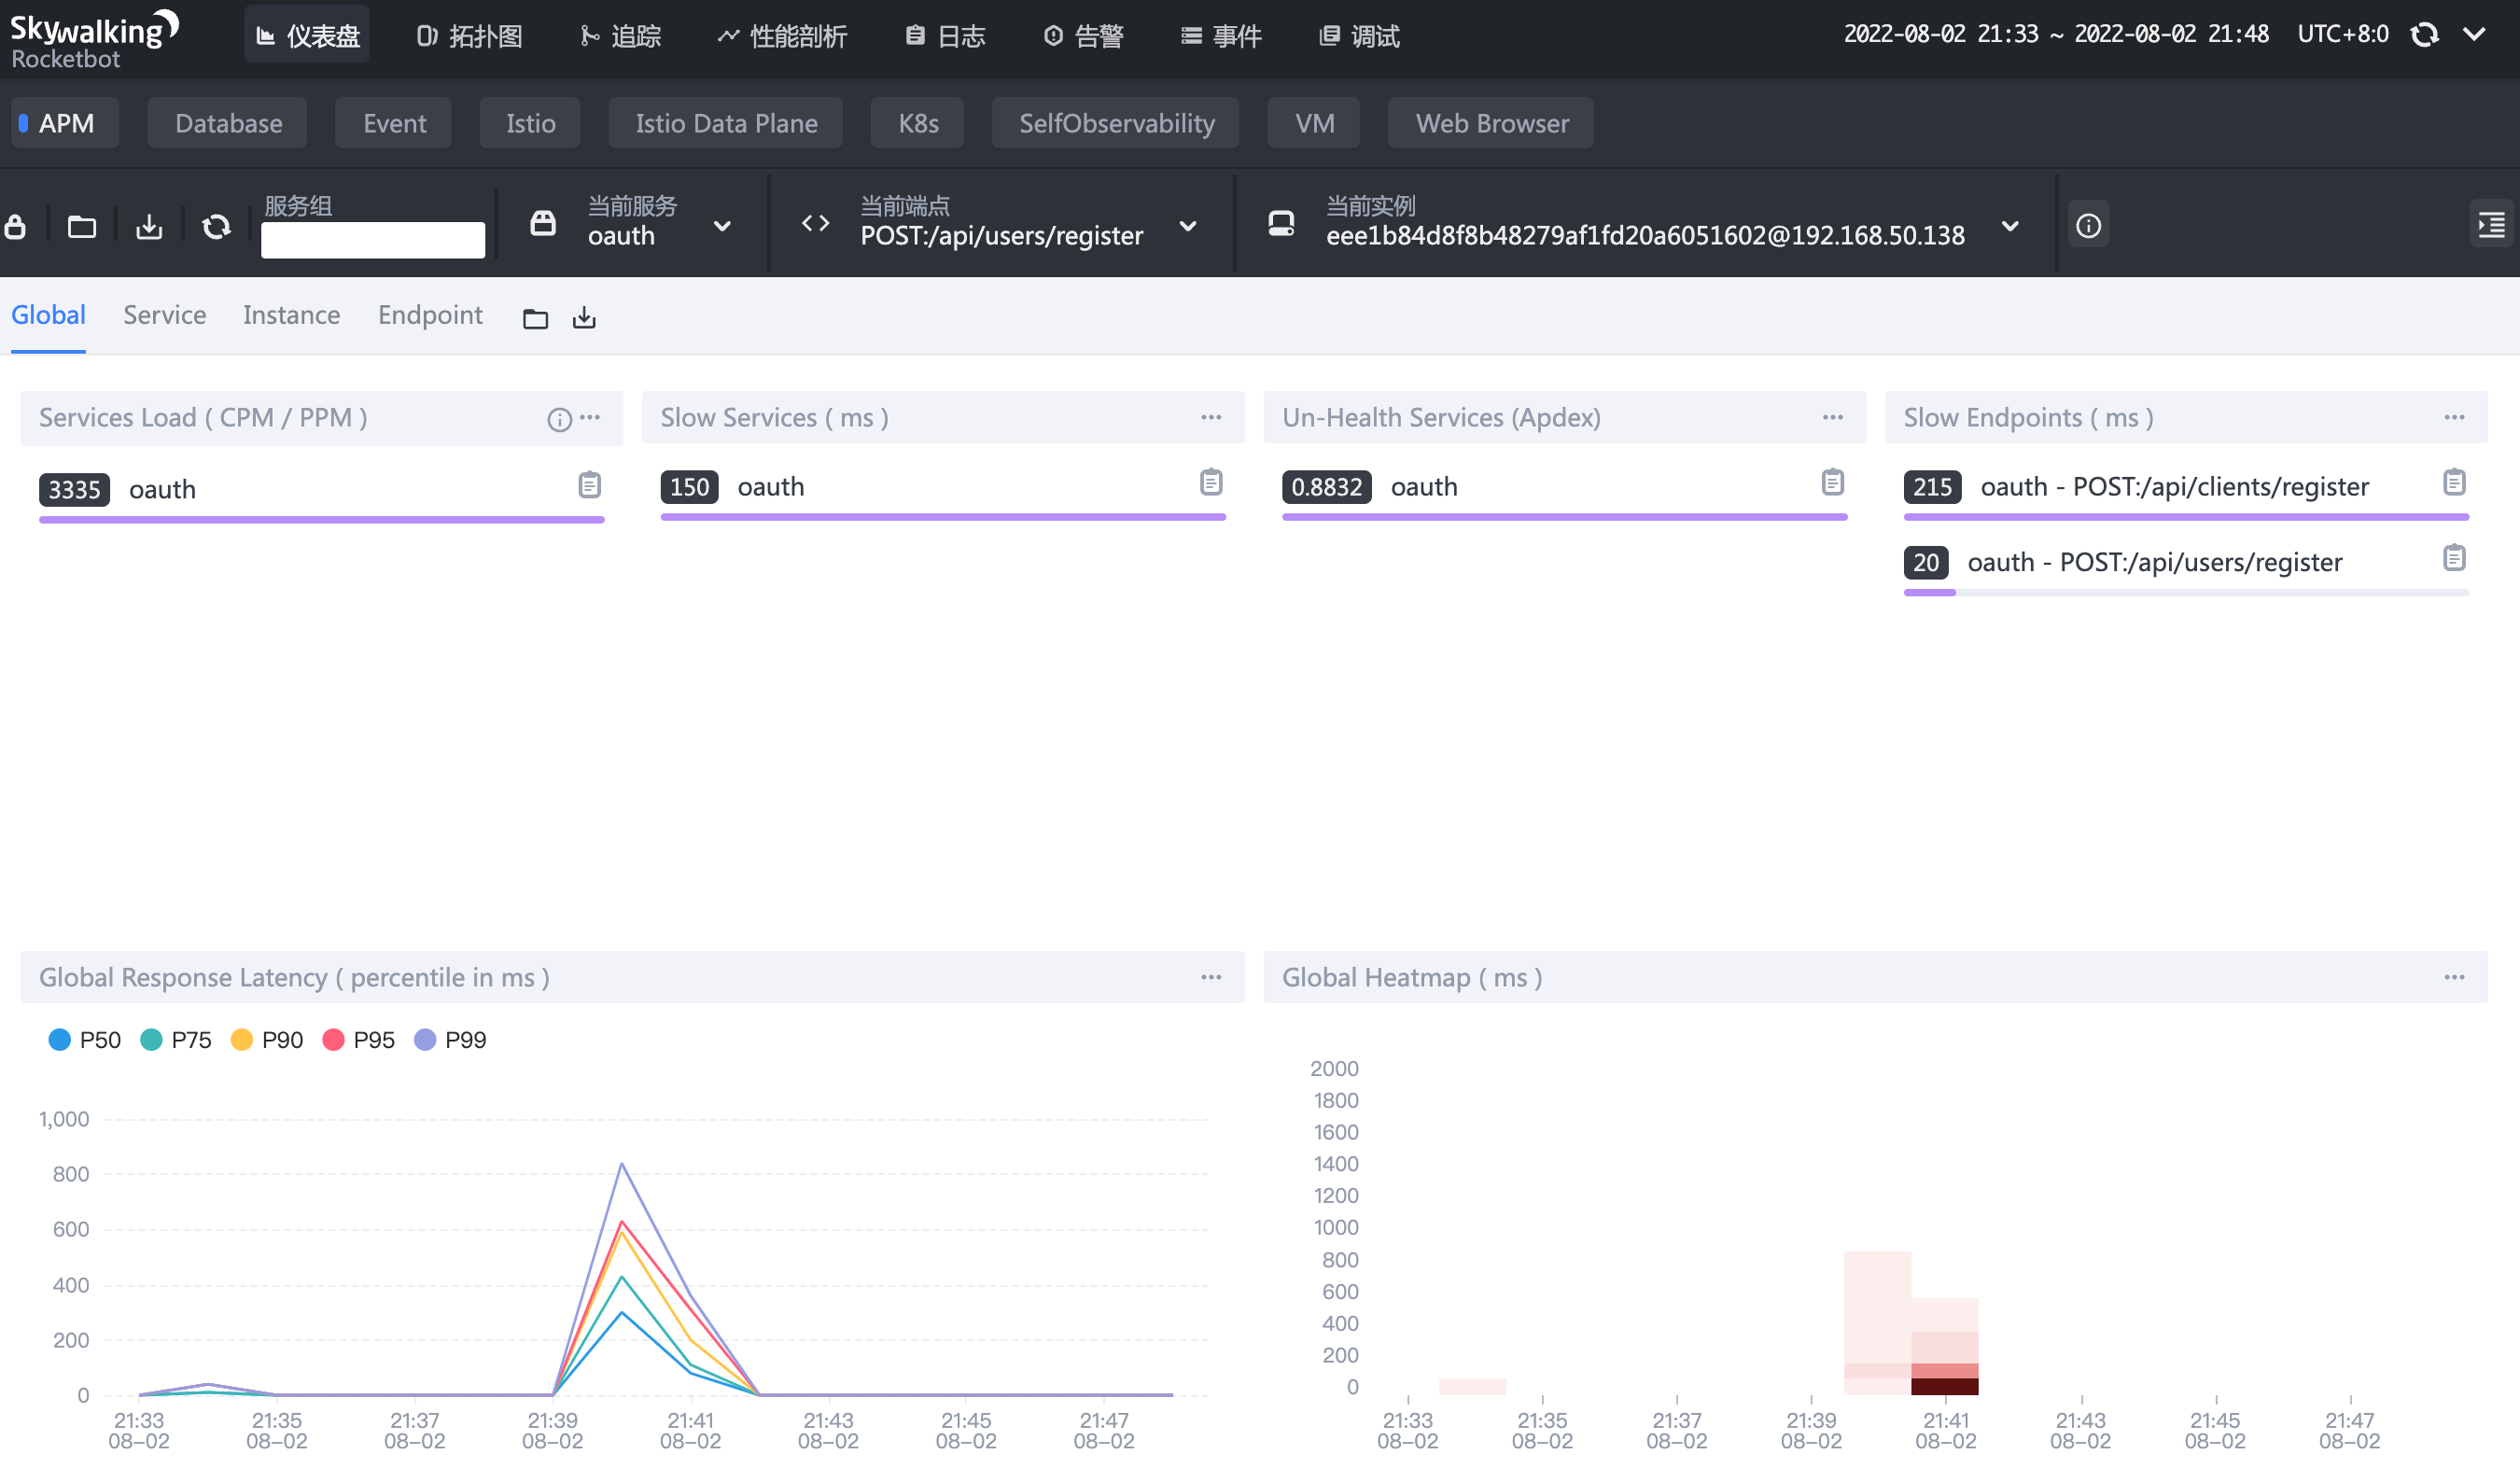The width and height of the screenshot is (2520, 1482).
Task: Open the 日志 log menu
Action: pos(945,36)
